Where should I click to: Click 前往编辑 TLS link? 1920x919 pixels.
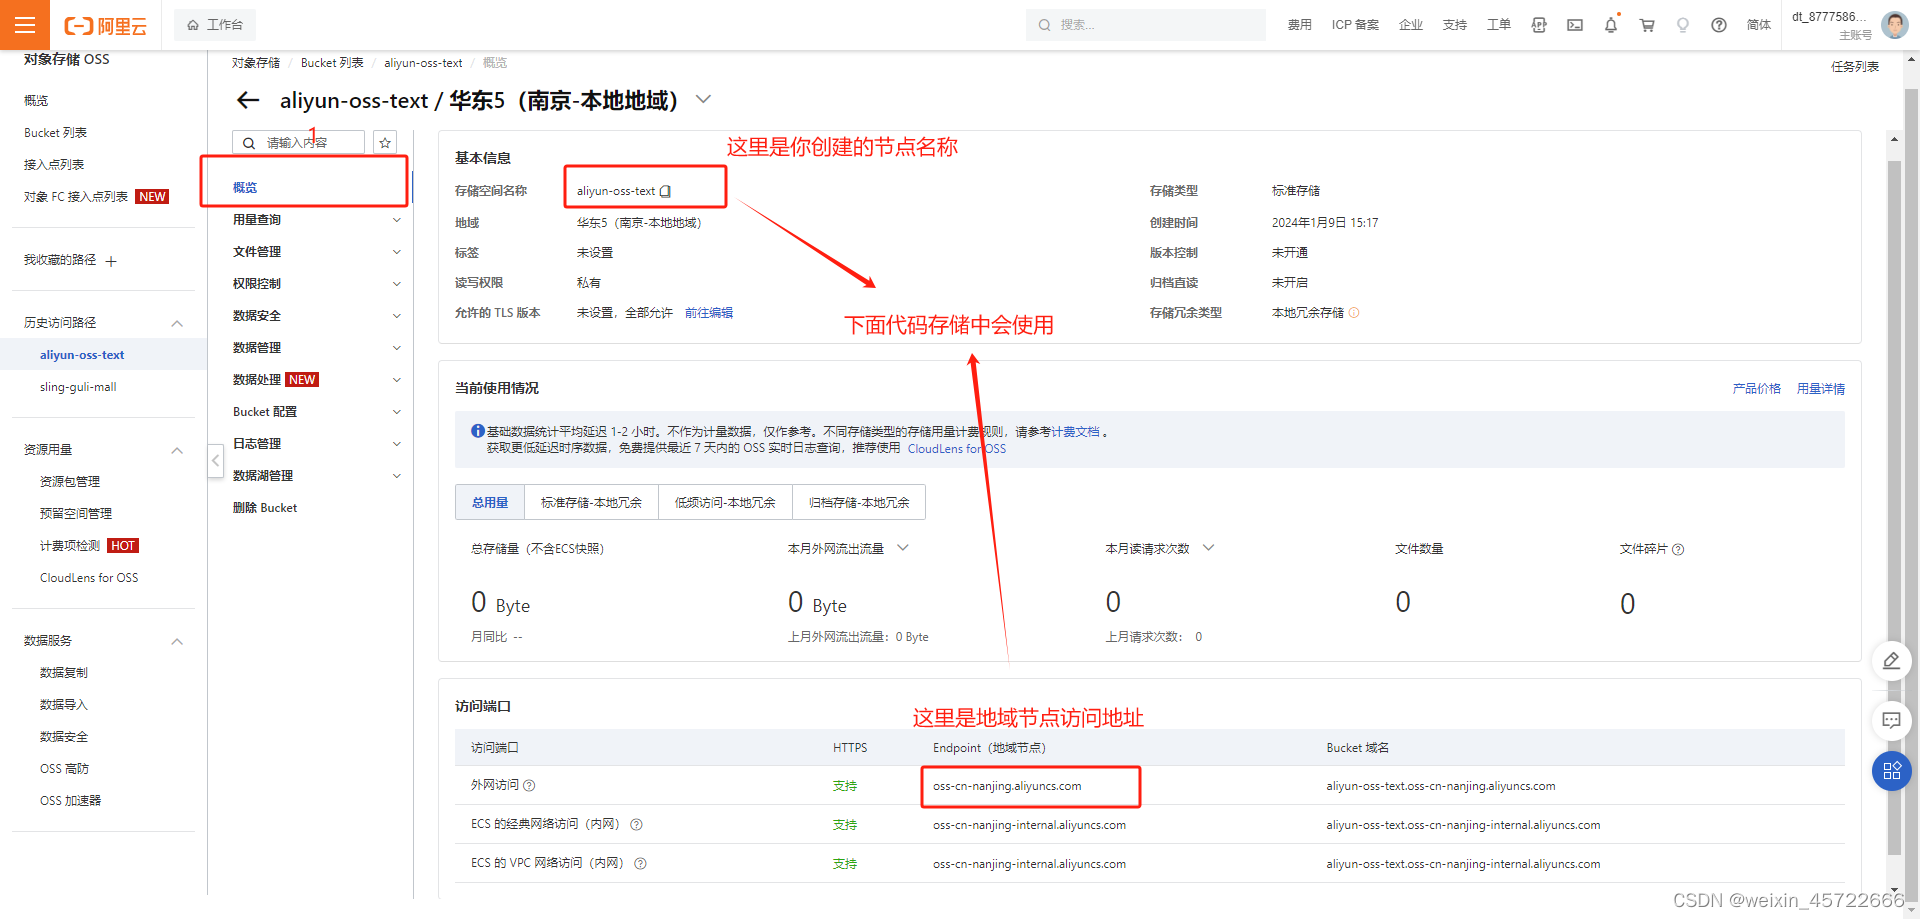pos(709,313)
